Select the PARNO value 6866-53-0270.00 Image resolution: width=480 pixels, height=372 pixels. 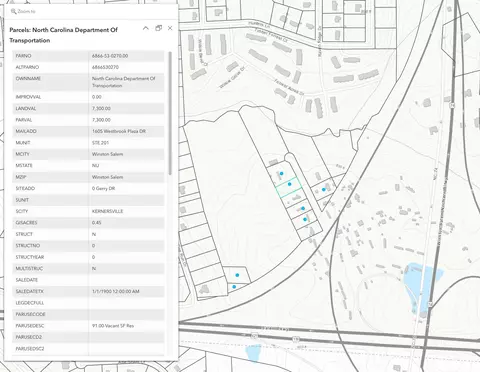coord(110,56)
